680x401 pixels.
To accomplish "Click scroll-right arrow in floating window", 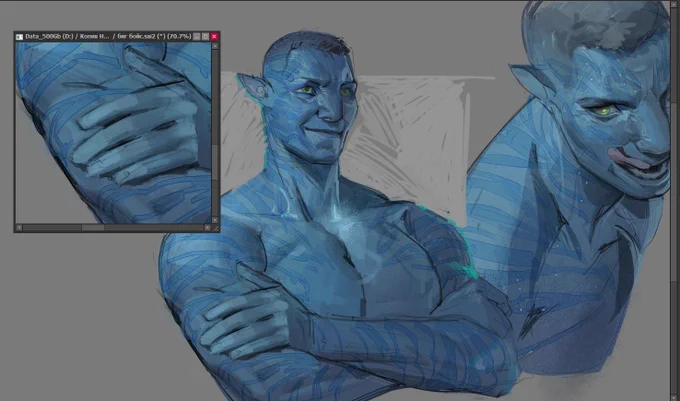I will (207, 228).
